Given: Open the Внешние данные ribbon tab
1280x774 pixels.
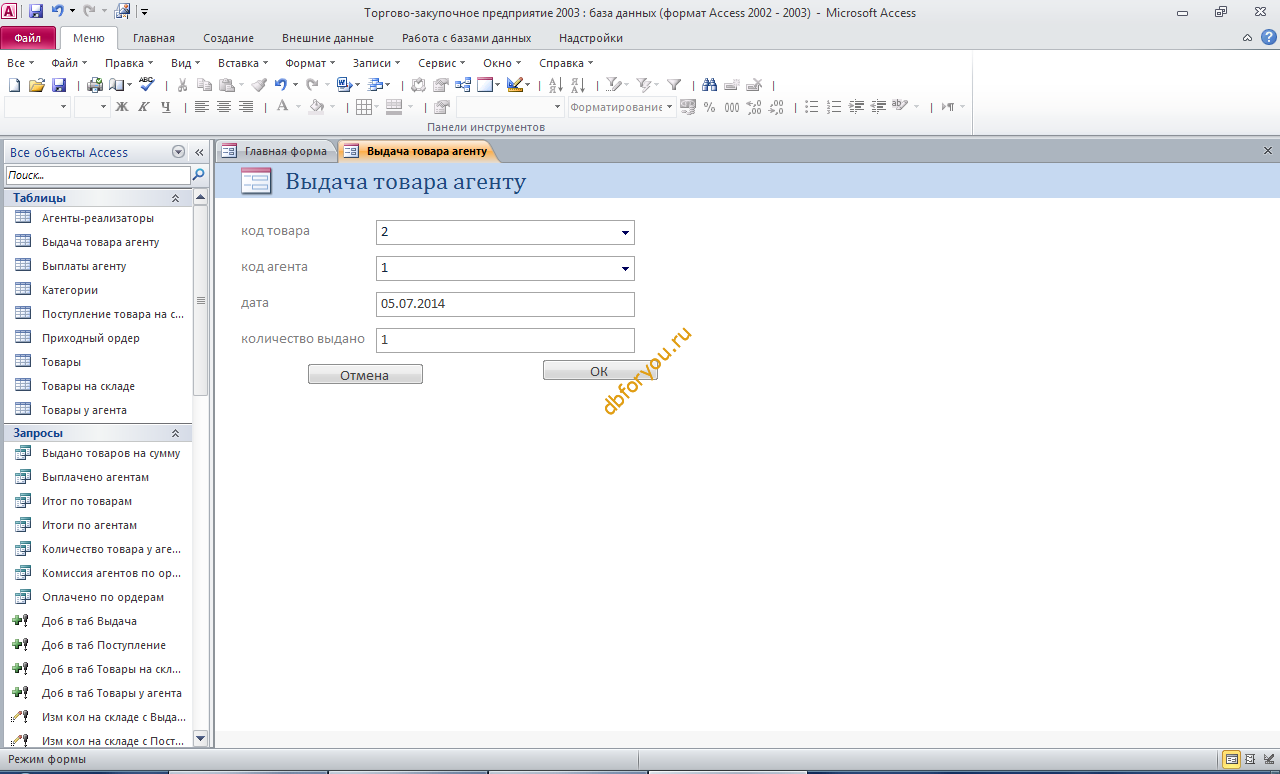Looking at the screenshot, I should (327, 38).
